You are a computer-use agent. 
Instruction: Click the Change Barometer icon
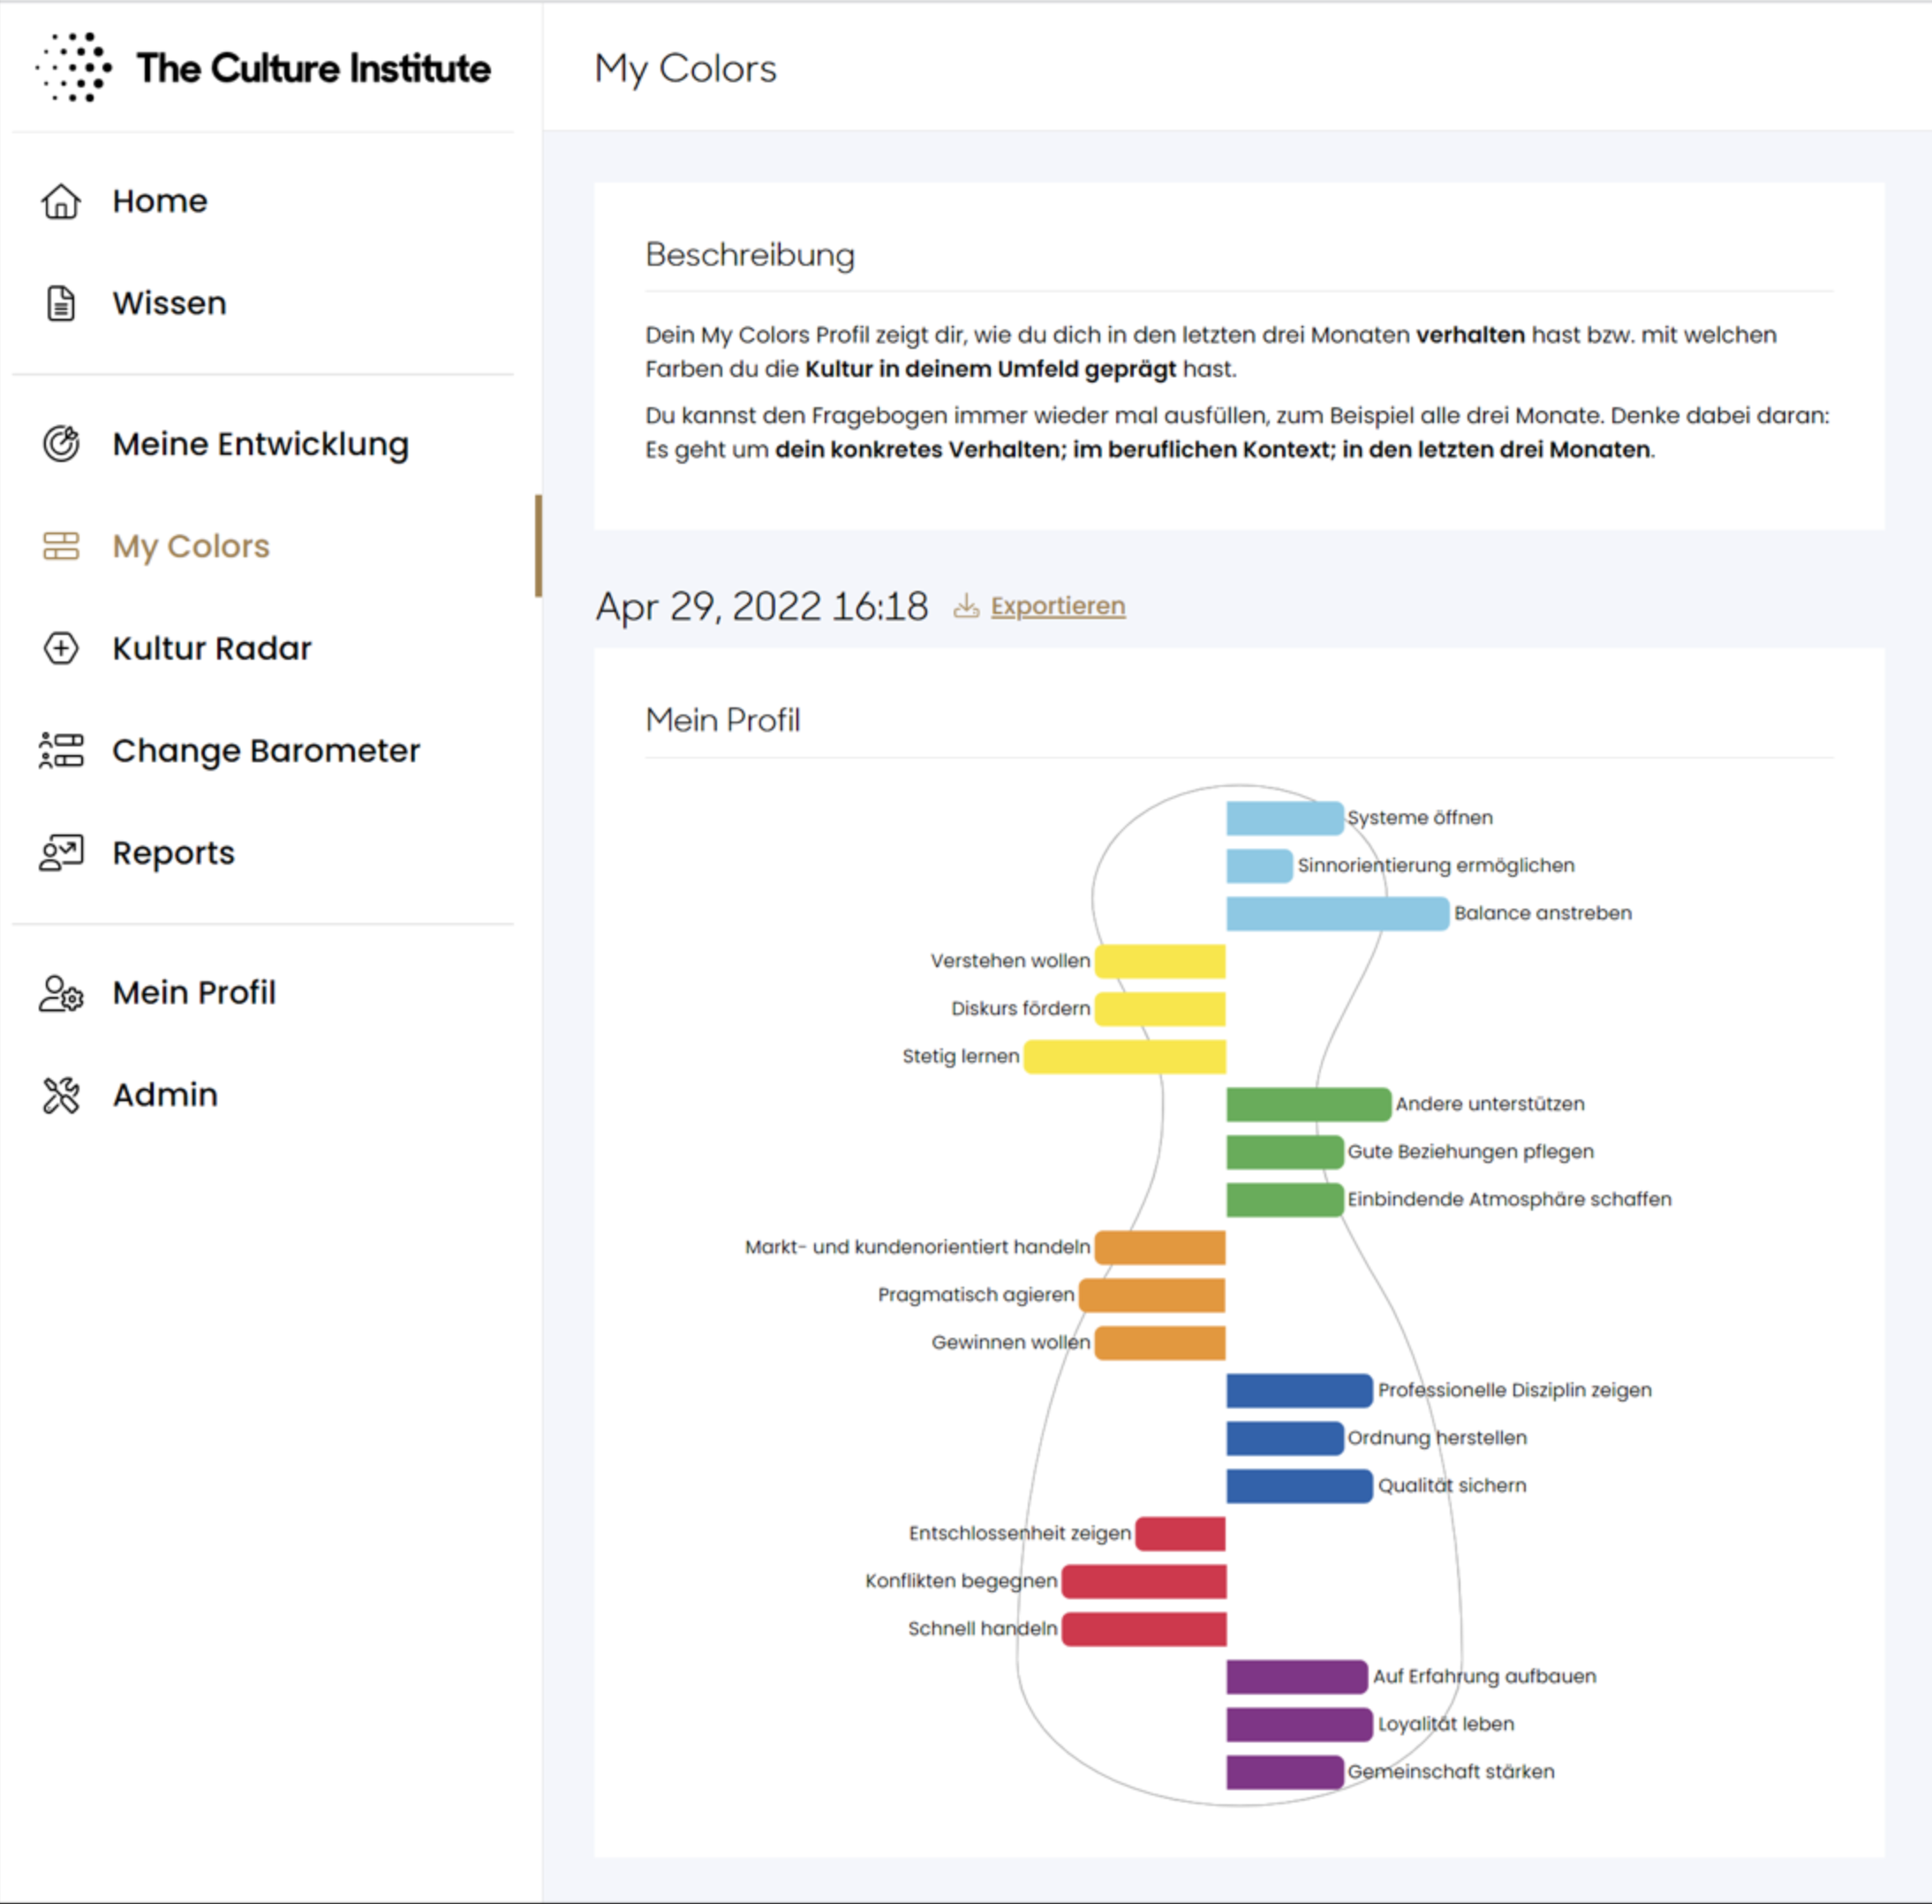pos(61,750)
